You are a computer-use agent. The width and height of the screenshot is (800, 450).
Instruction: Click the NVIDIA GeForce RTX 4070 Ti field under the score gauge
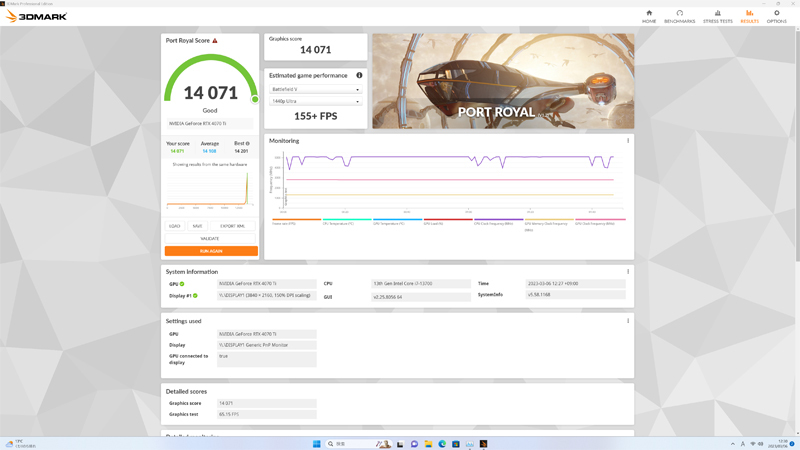(210, 123)
